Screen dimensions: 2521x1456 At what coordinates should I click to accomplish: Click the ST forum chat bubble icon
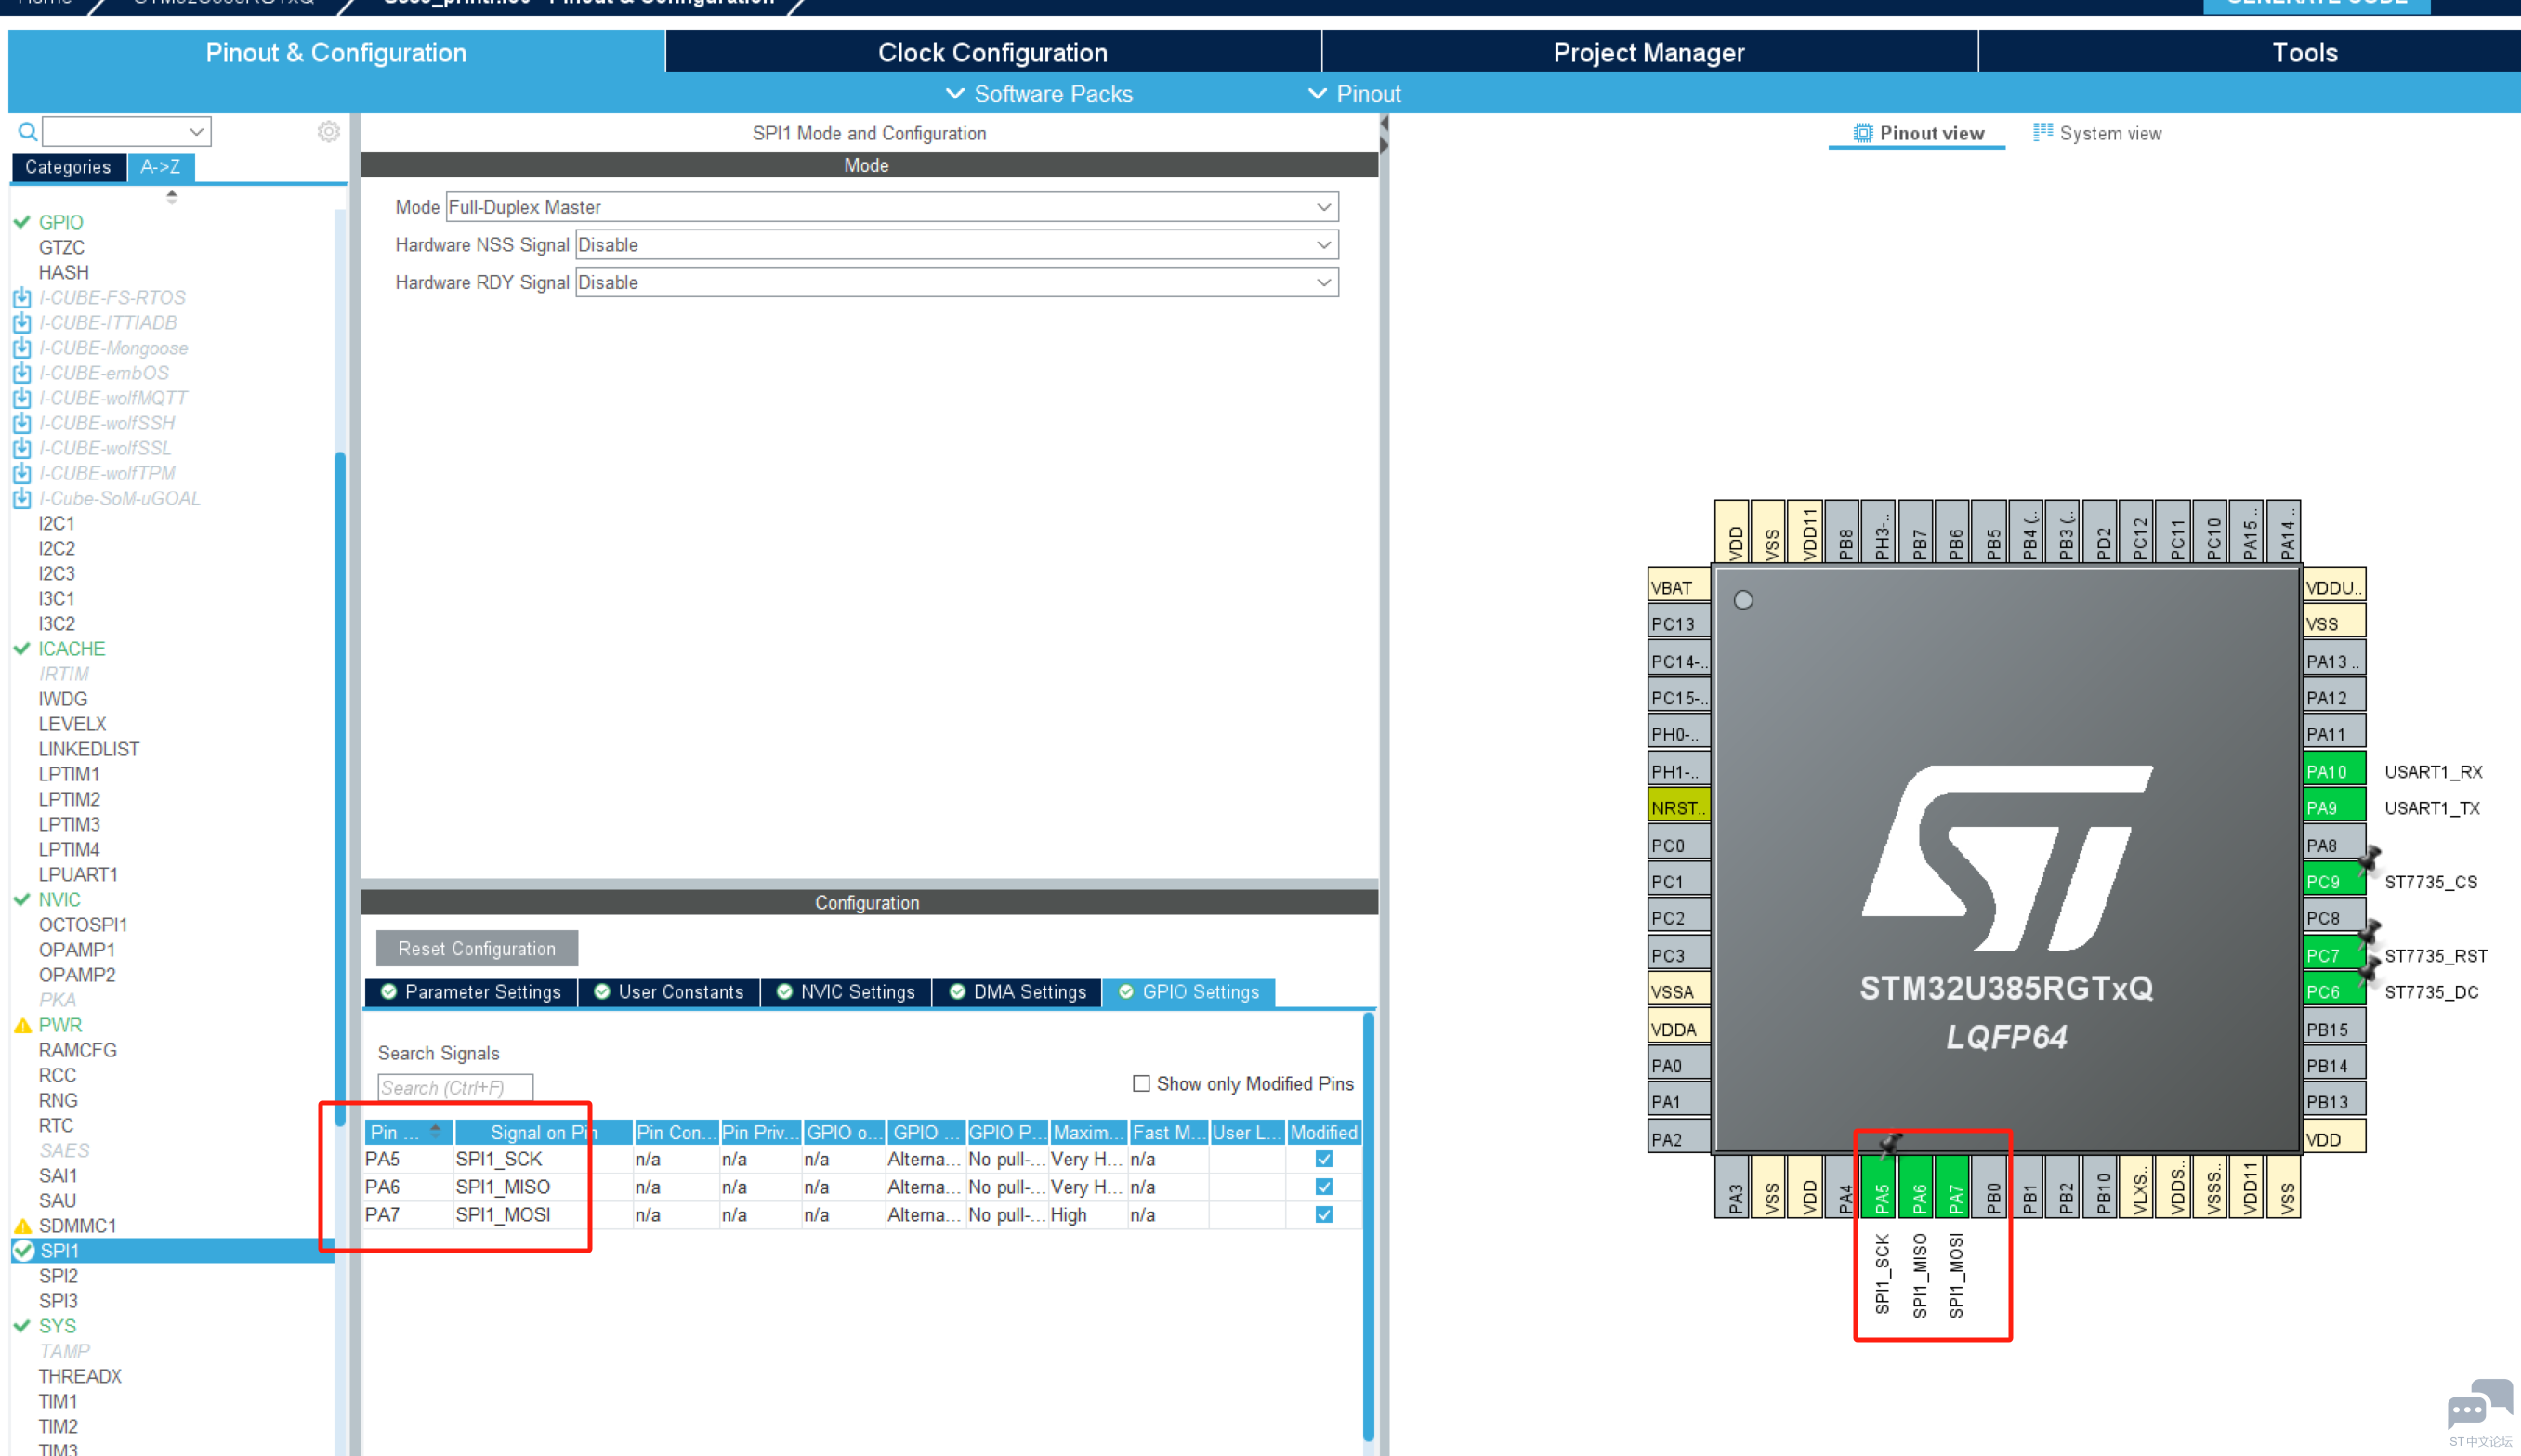point(2479,1405)
